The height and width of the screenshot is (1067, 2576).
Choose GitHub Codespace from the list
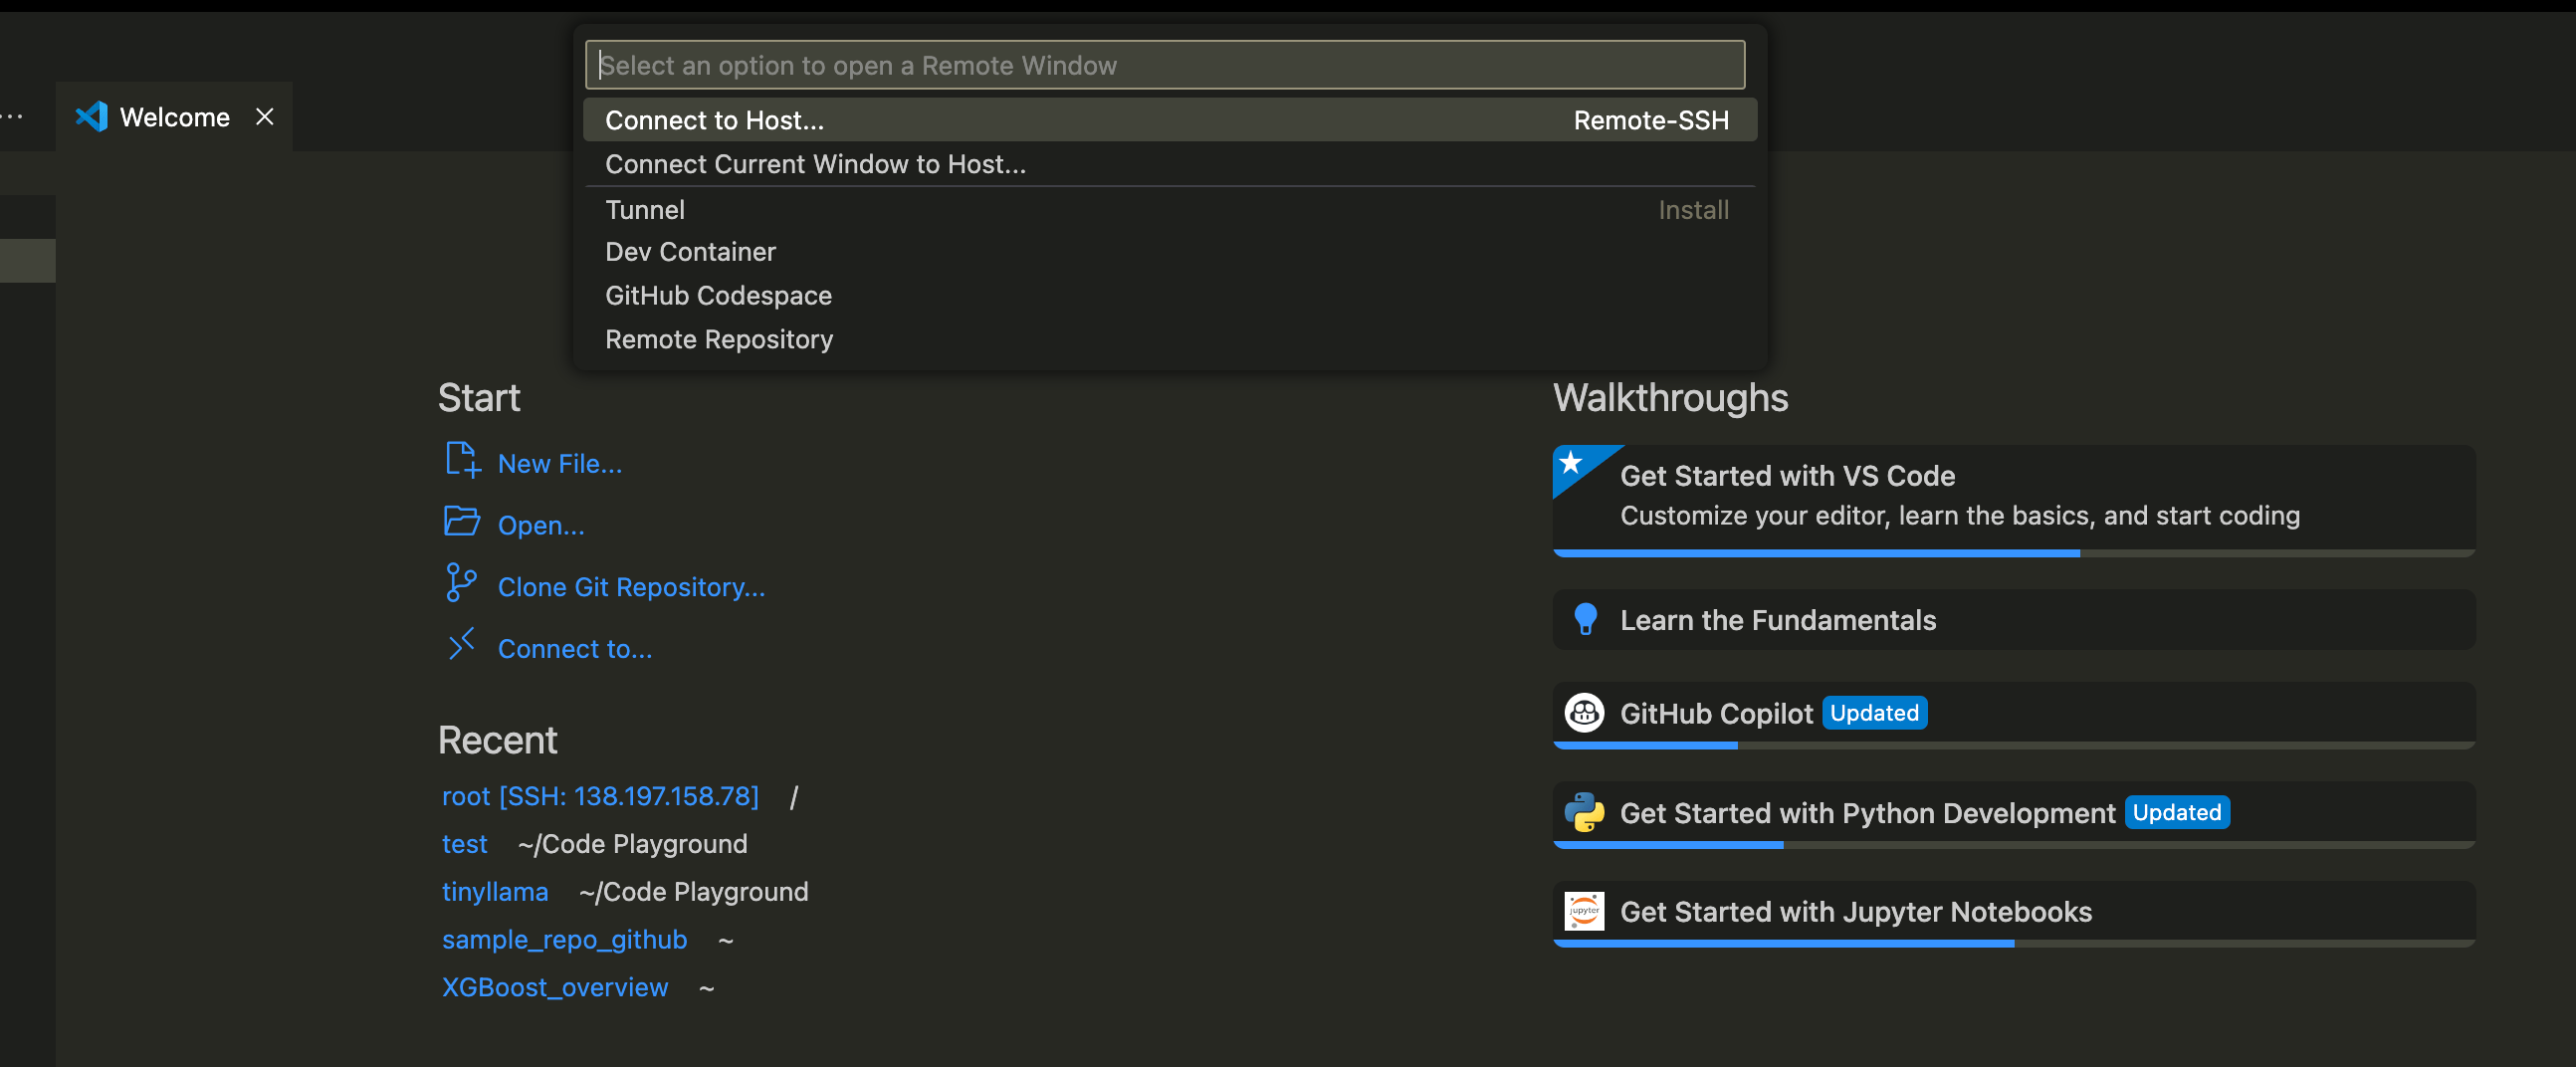tap(1169, 296)
